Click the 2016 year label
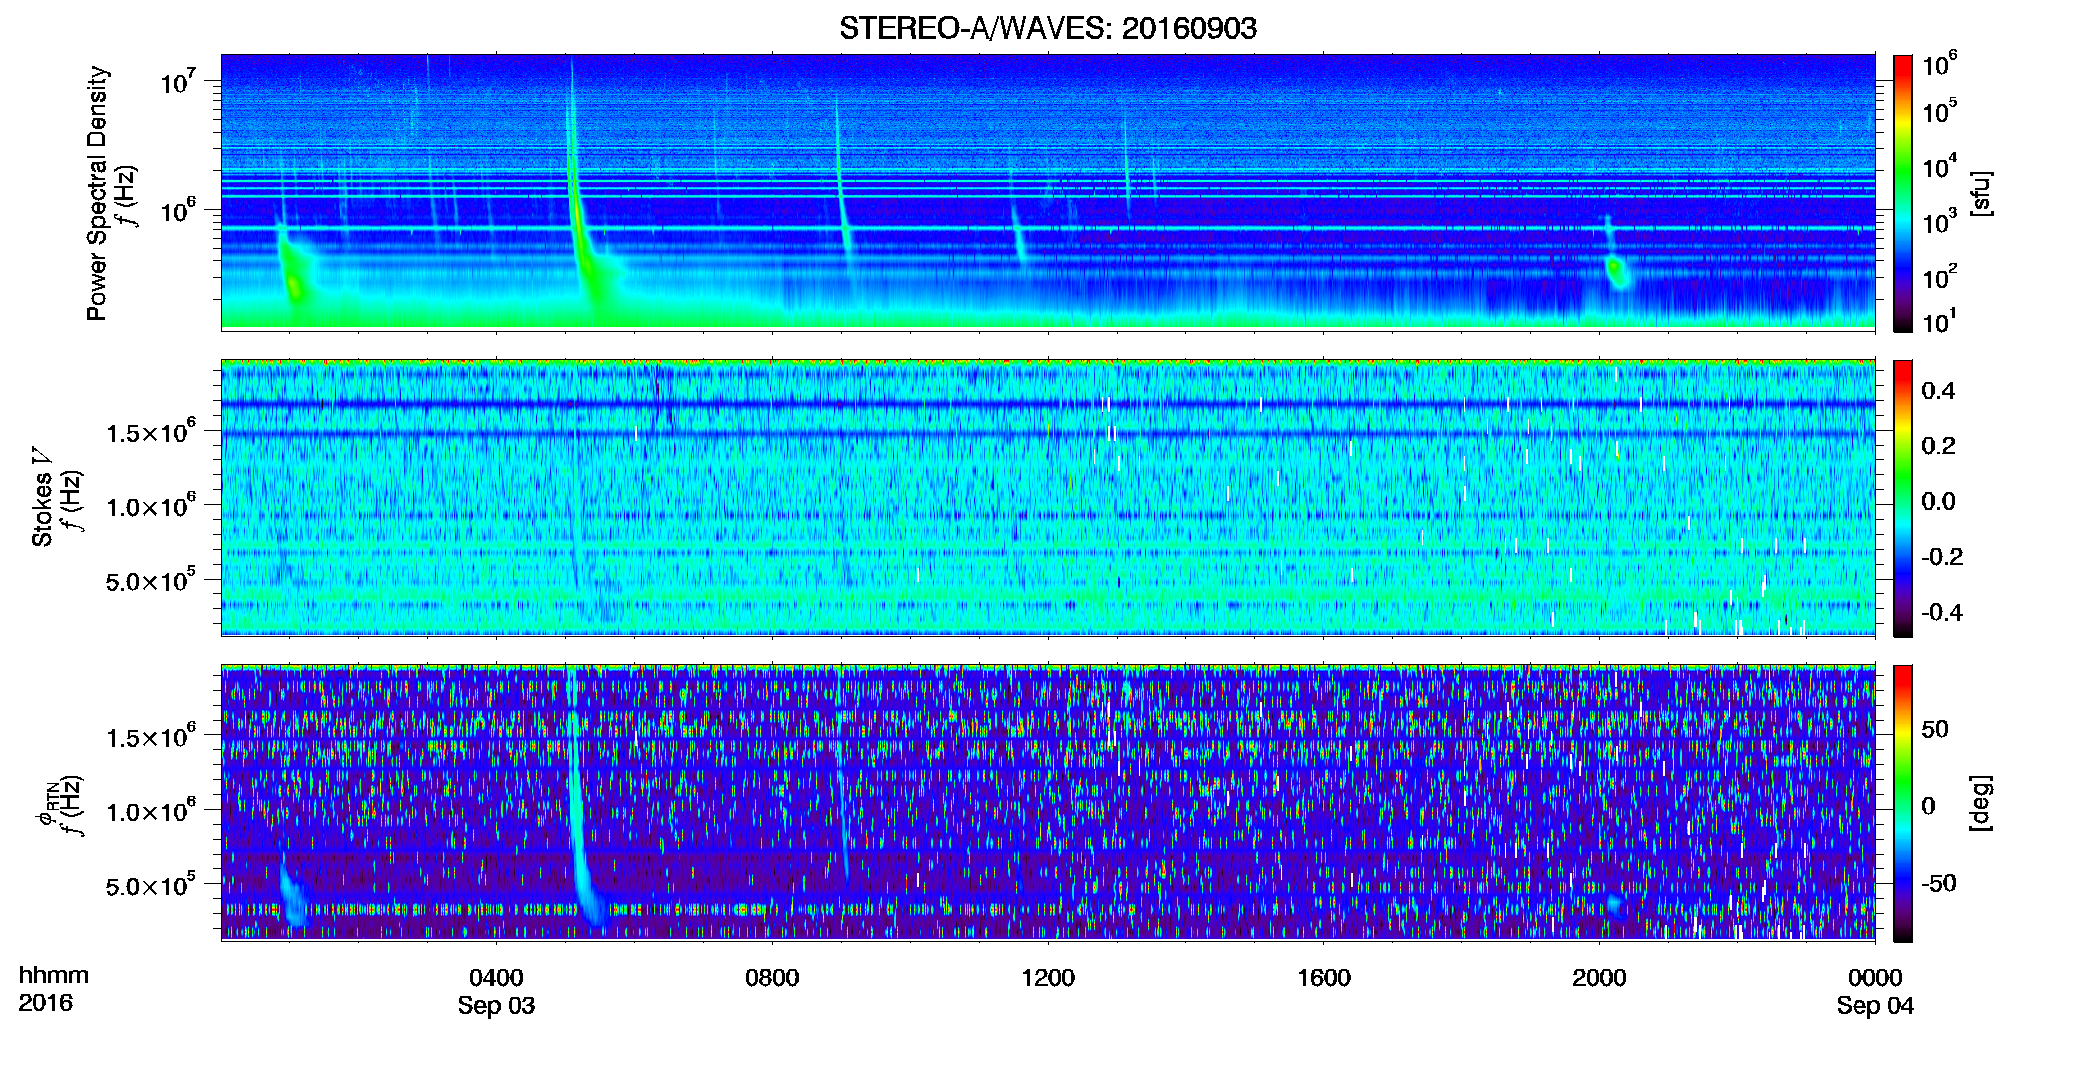2096x1080 pixels. [x=45, y=1003]
